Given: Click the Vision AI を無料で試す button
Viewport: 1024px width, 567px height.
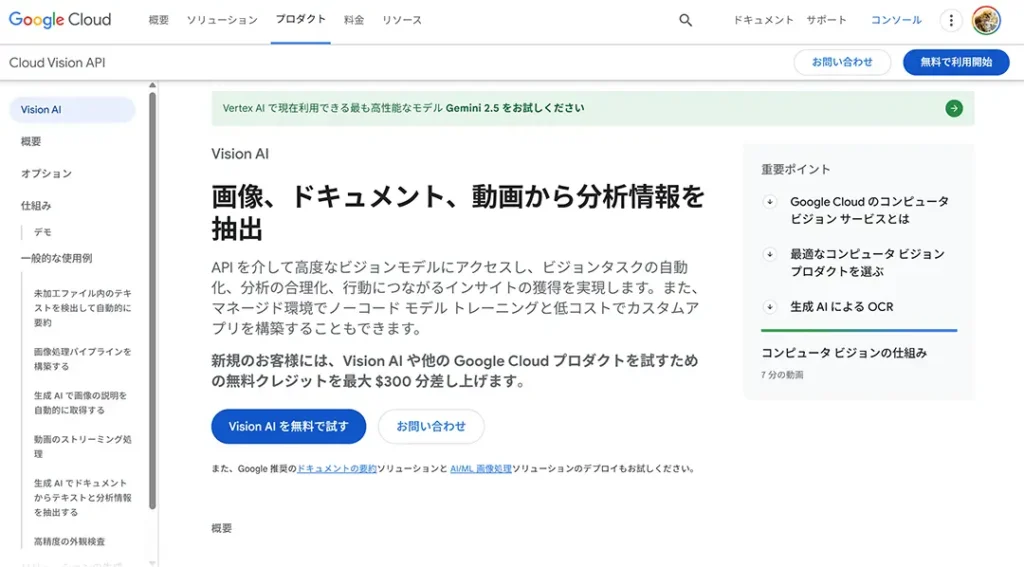Looking at the screenshot, I should point(289,427).
